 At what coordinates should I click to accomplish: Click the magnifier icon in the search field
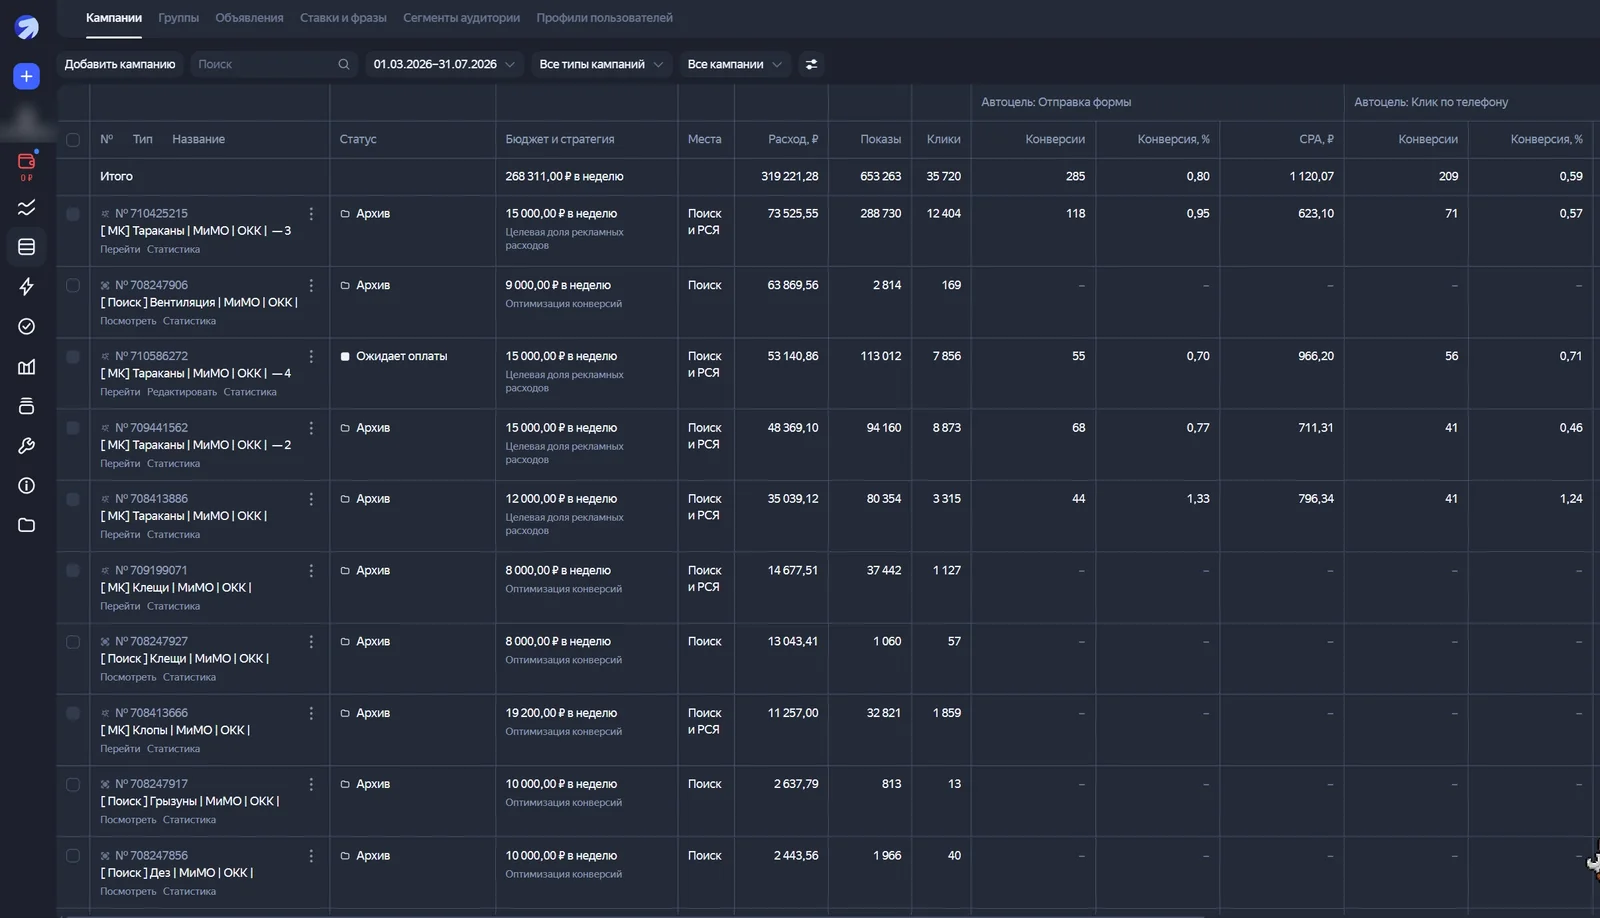(x=344, y=64)
